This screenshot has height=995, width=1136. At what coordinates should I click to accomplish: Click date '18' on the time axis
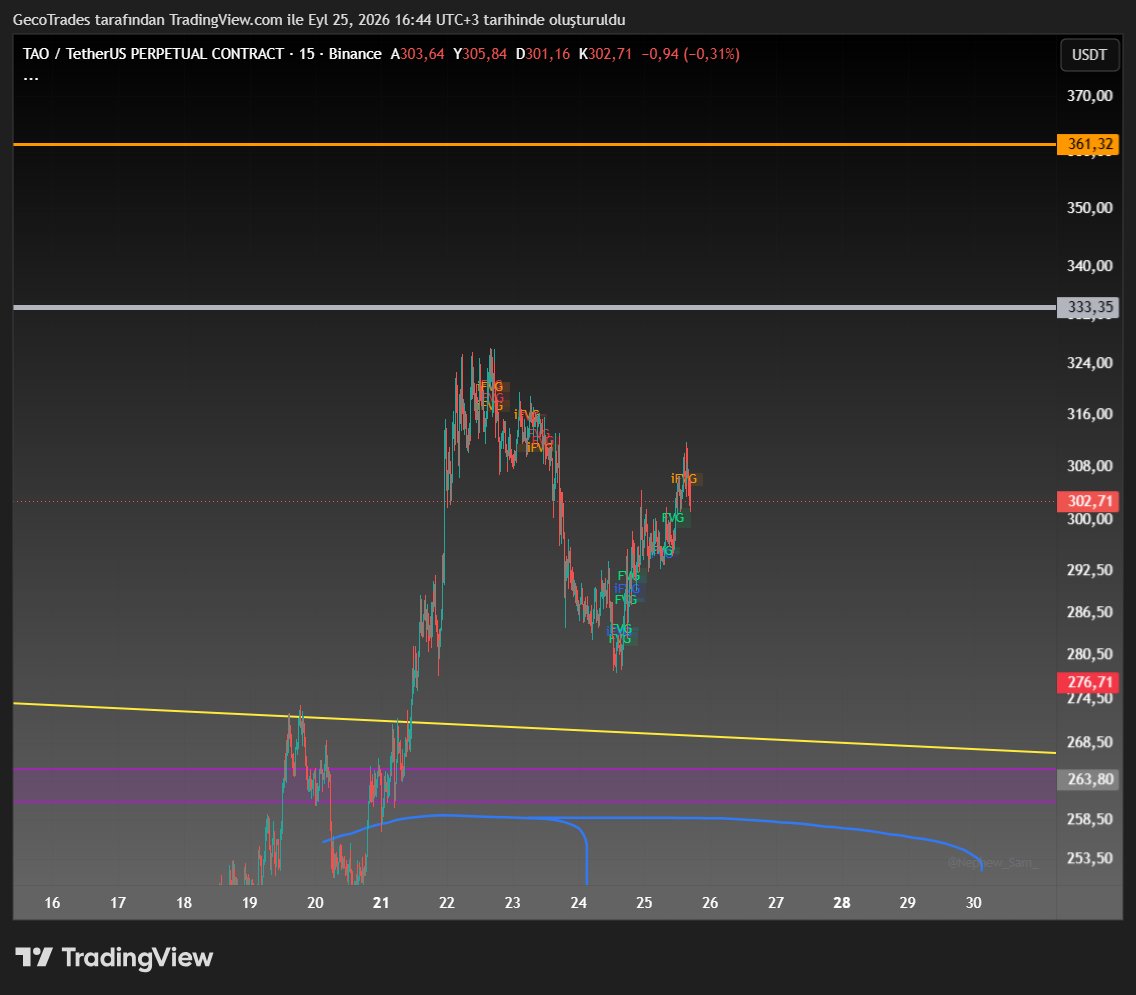(x=184, y=903)
